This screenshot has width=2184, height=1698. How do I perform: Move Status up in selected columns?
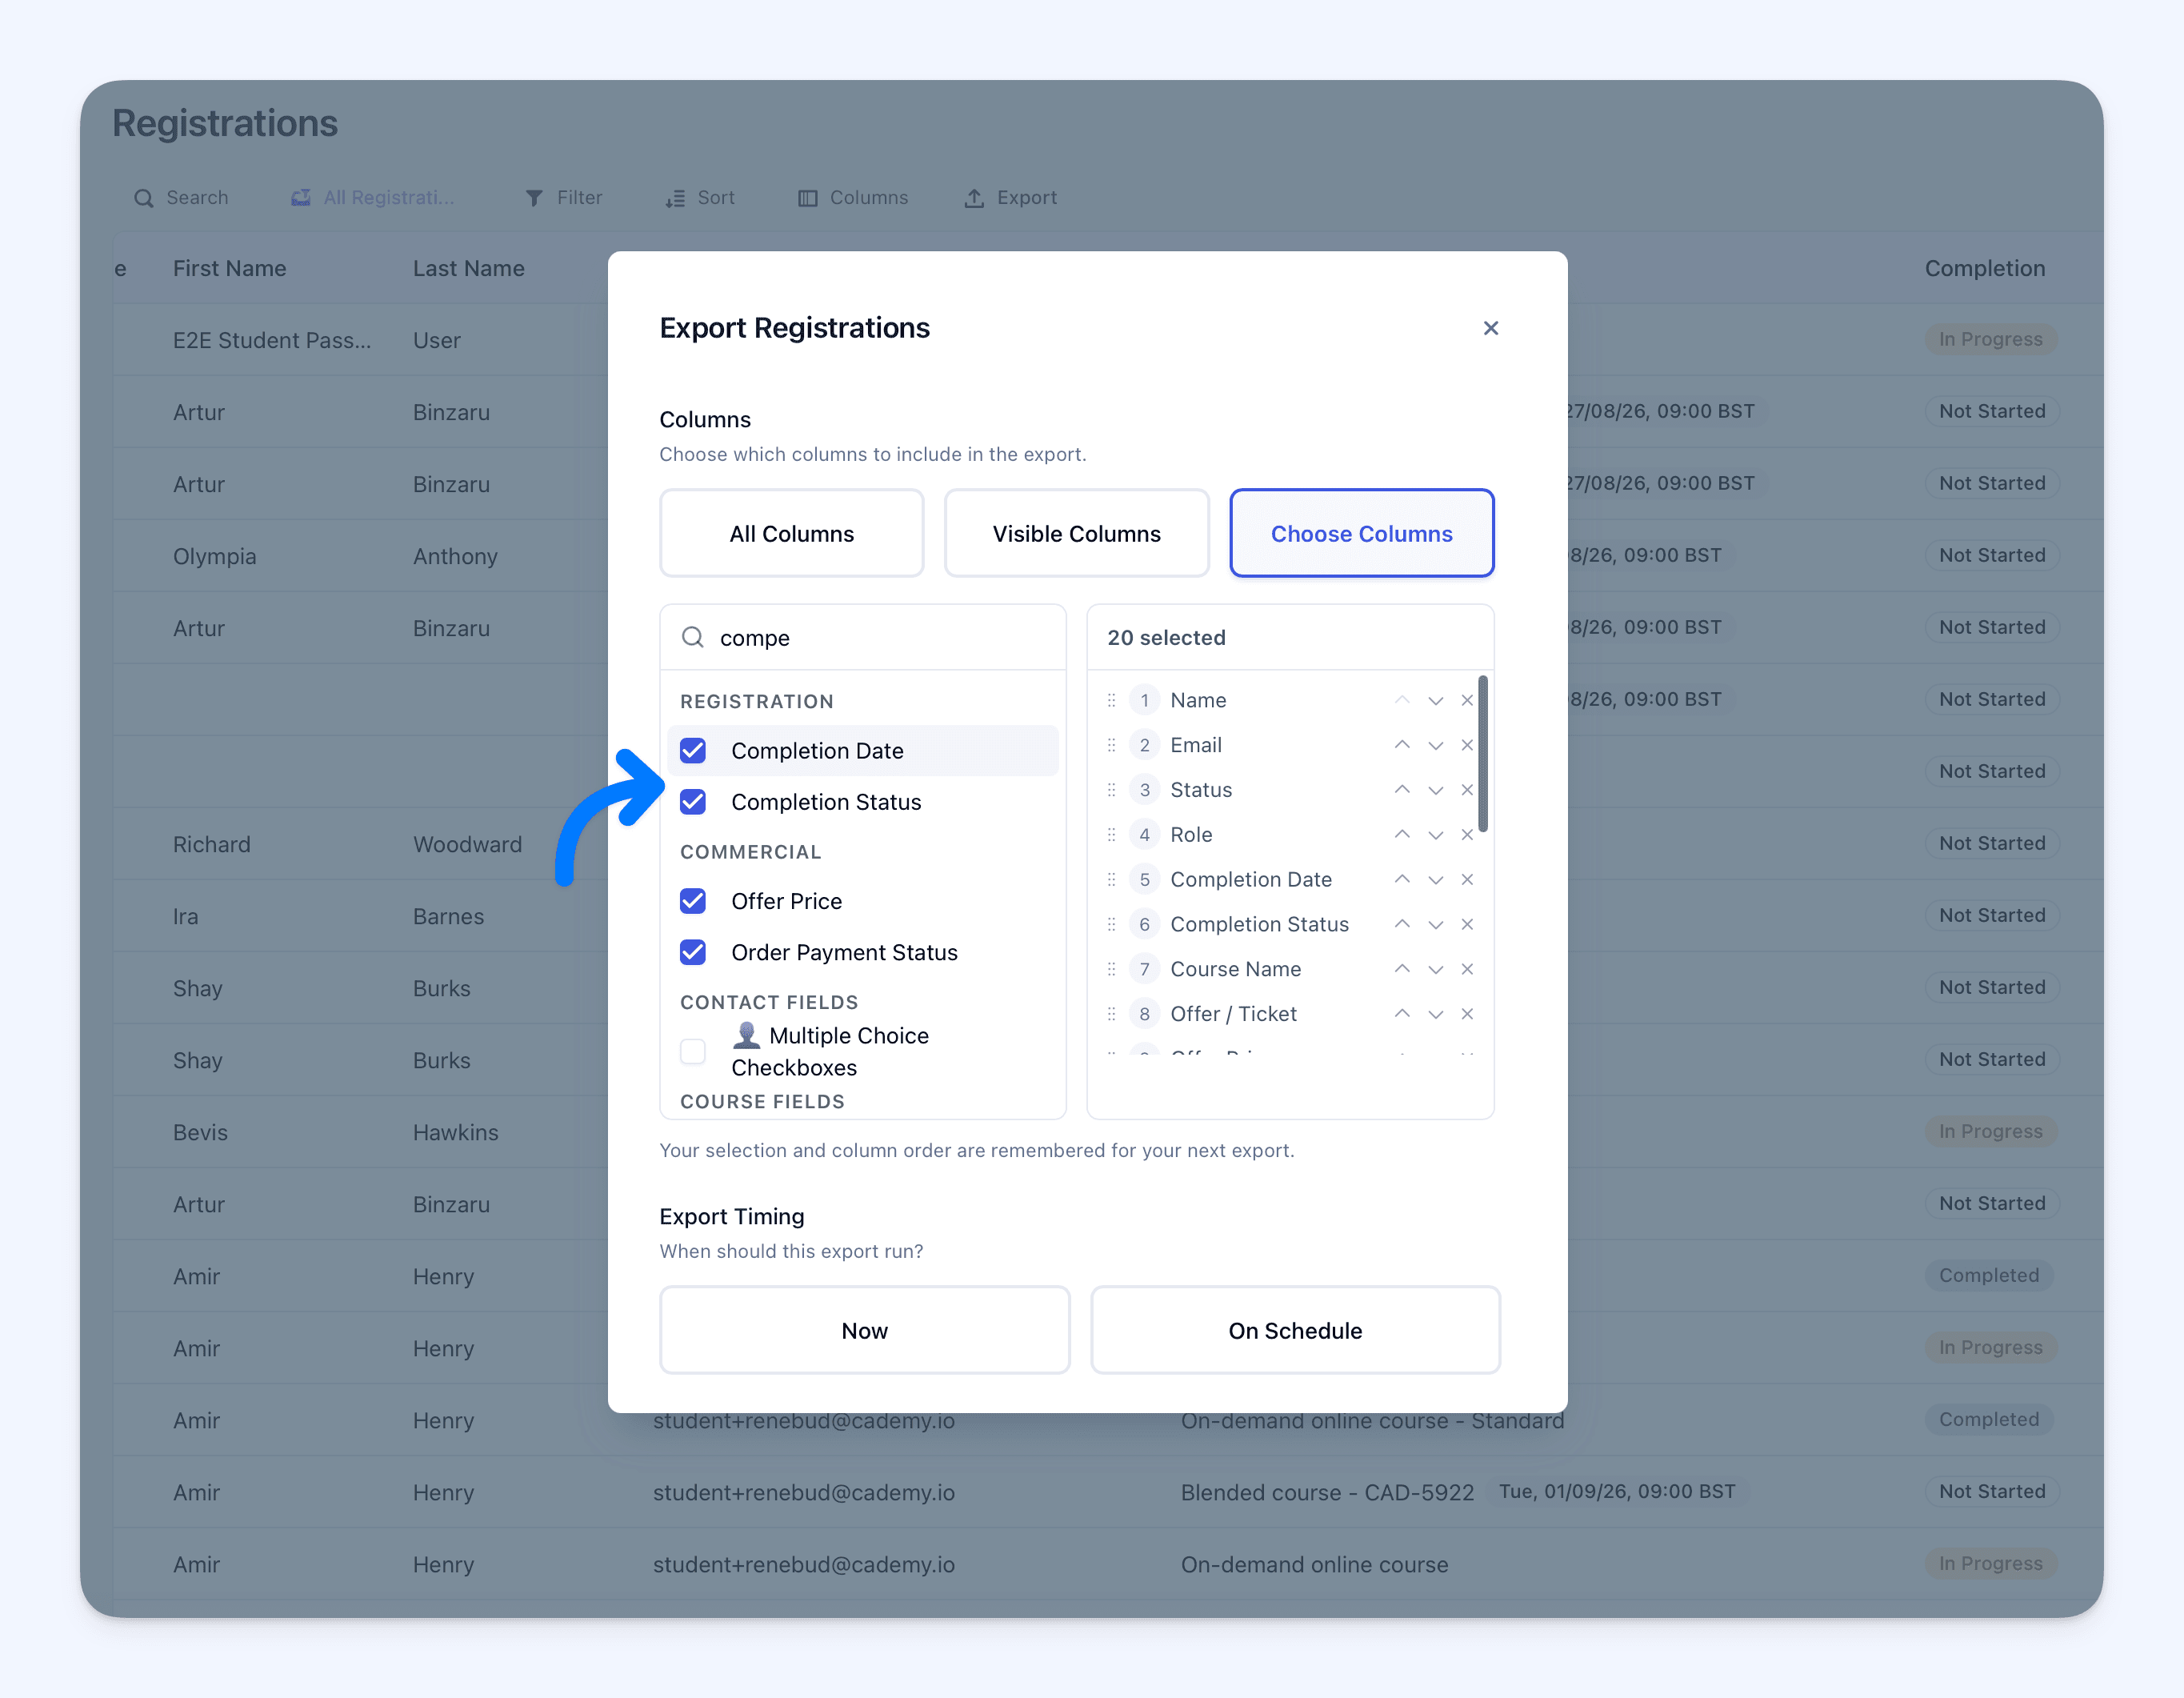click(1402, 790)
